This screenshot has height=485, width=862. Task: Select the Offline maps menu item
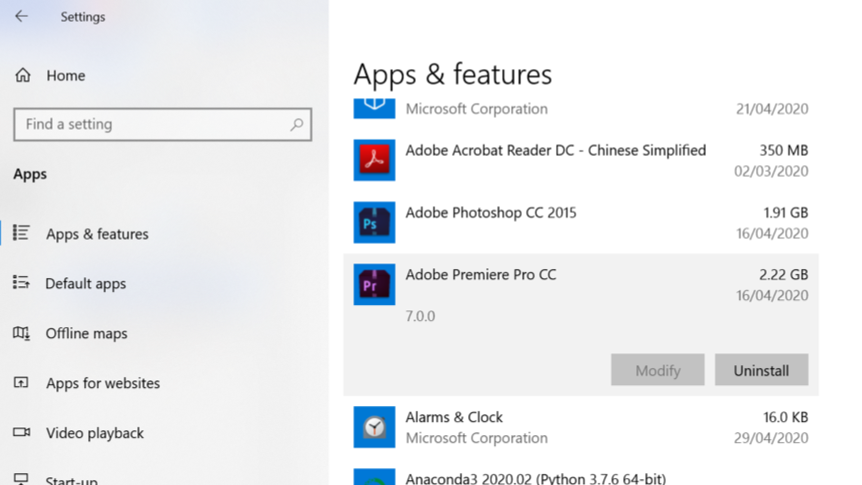86,334
